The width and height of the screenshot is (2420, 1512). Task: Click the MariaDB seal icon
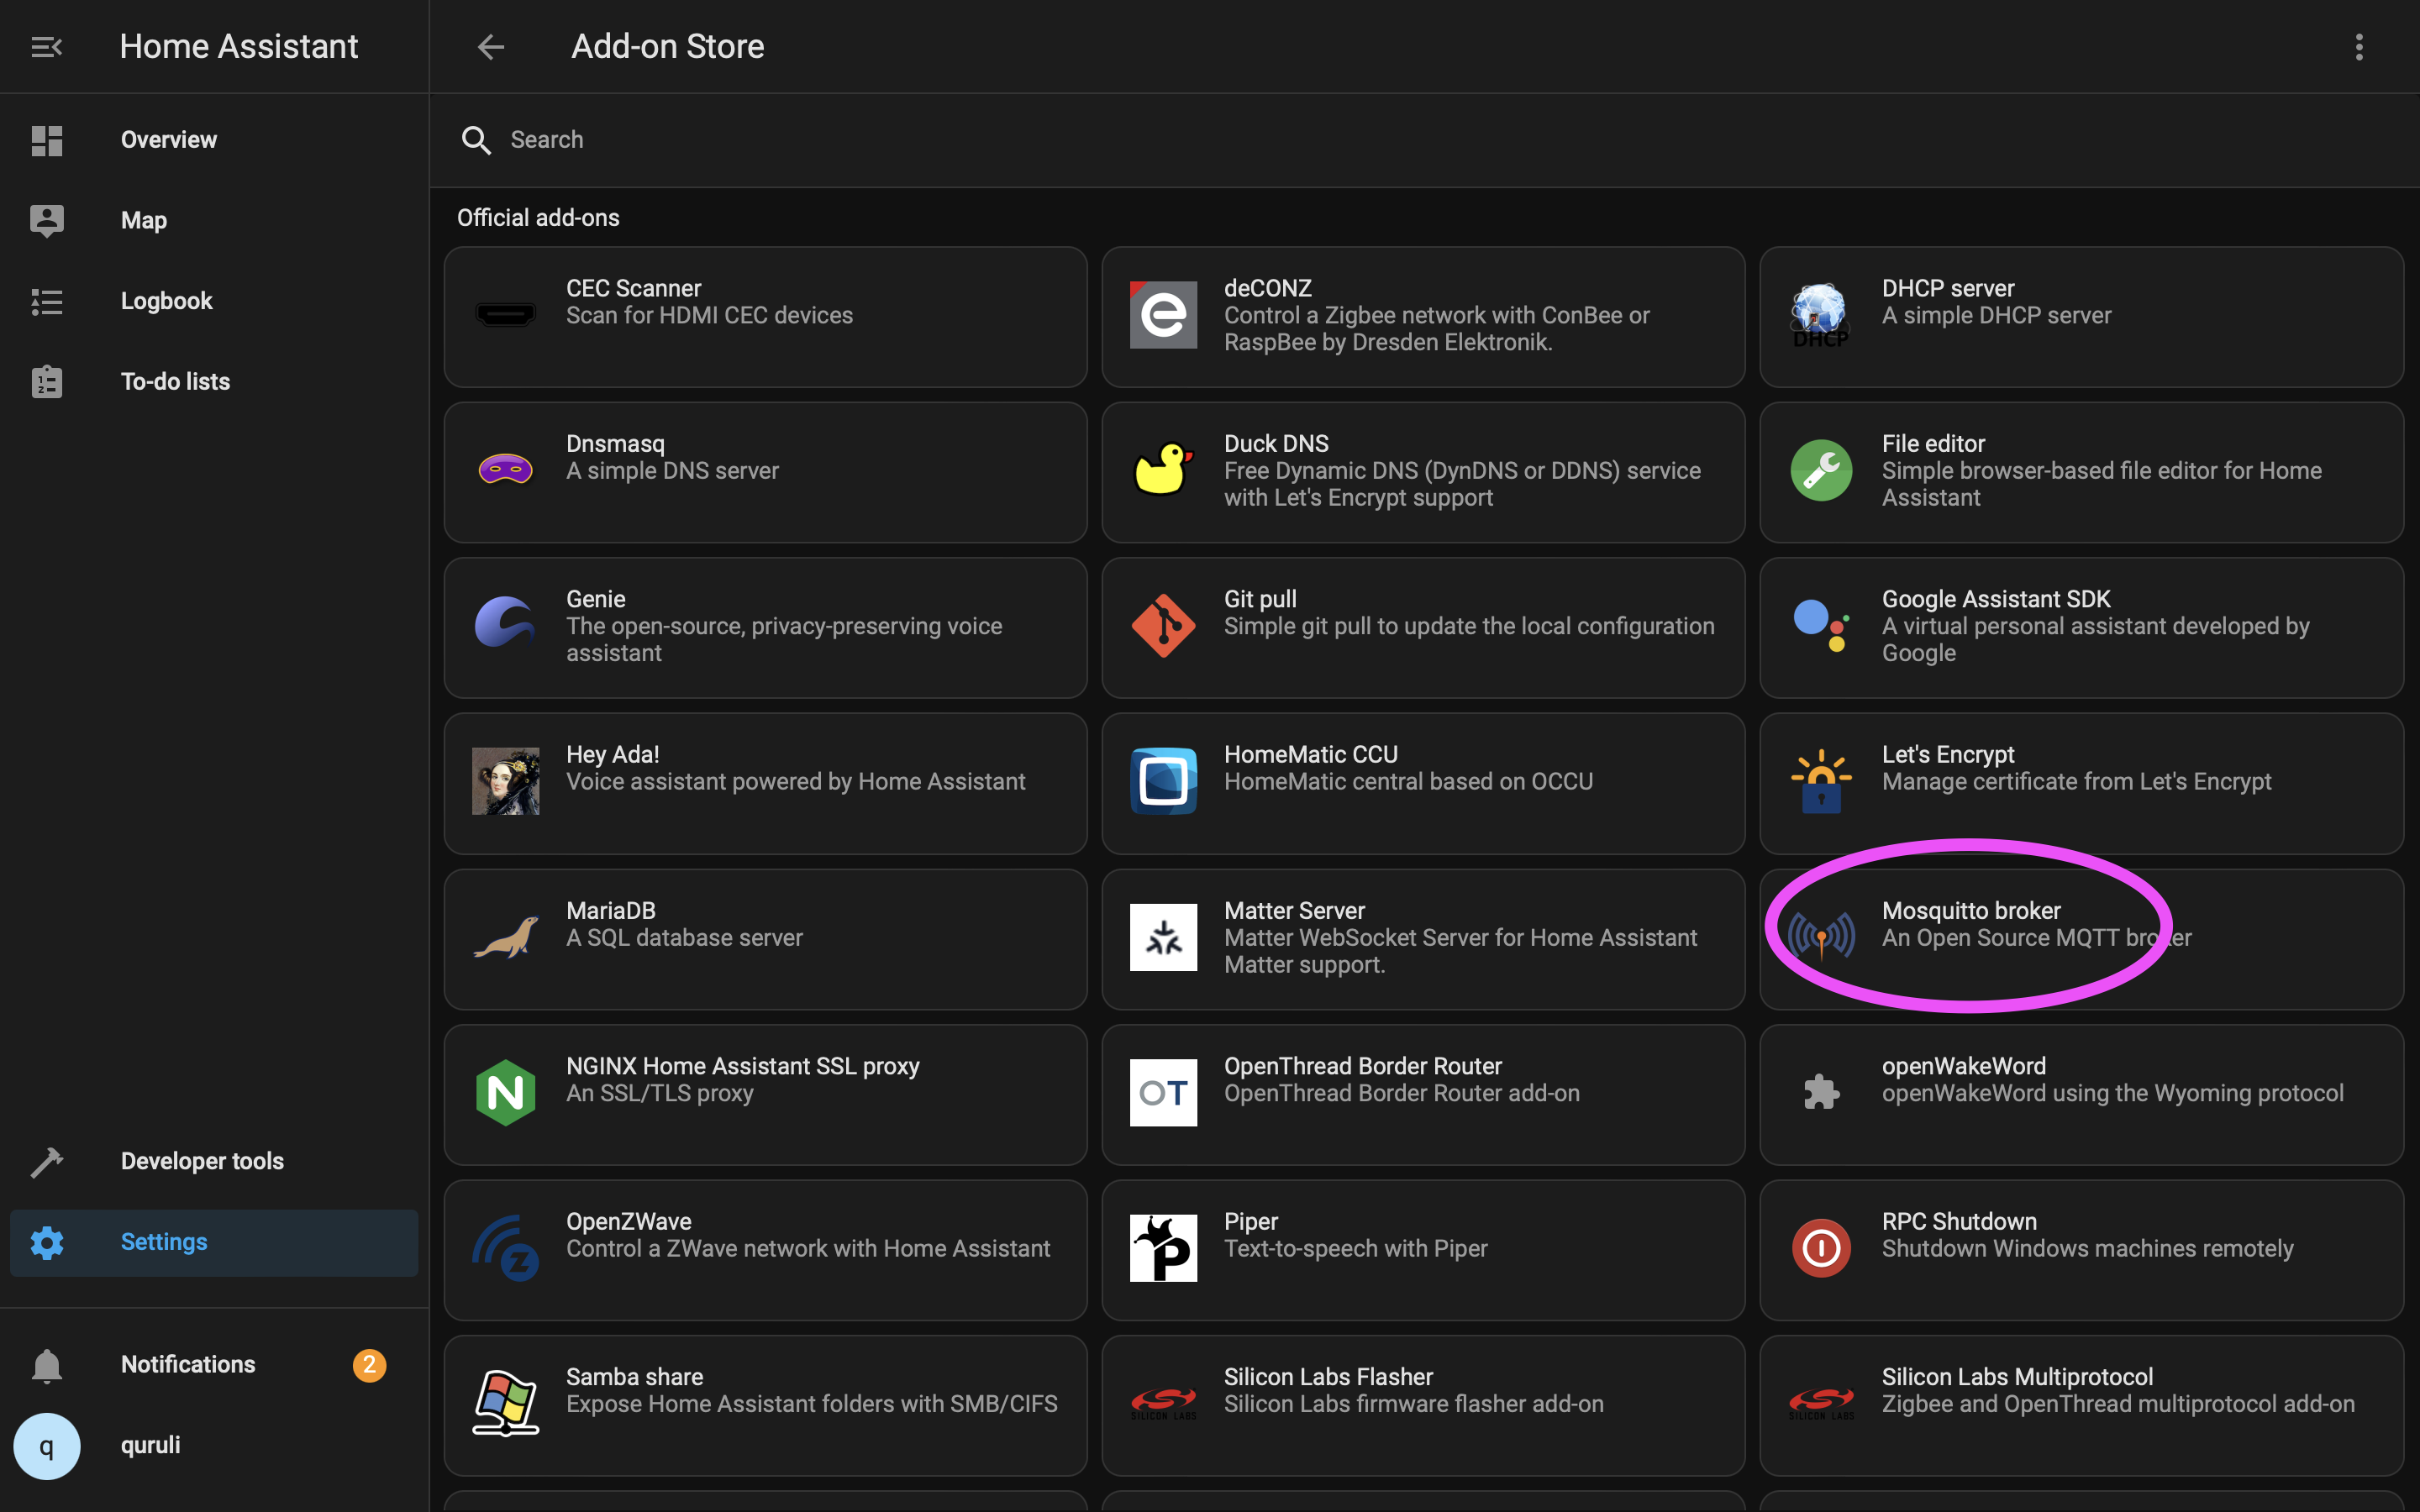(505, 937)
